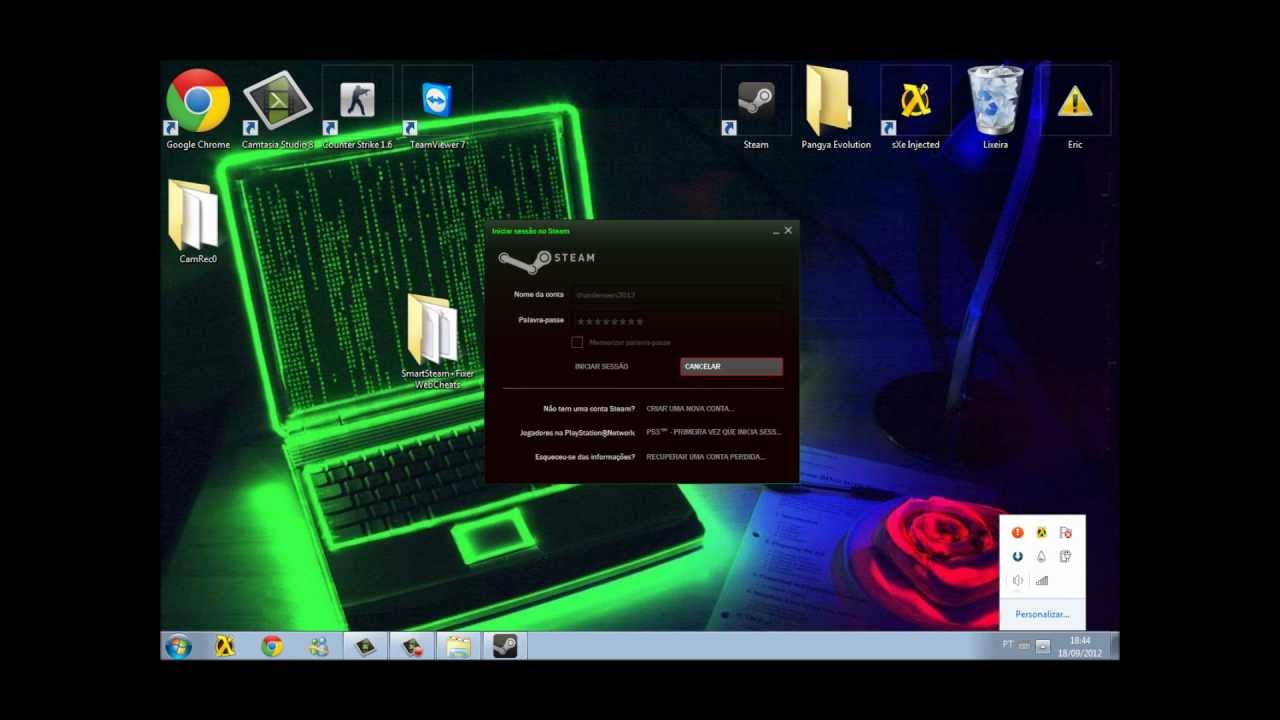Click the network signal bars tray icon
The height and width of the screenshot is (720, 1280).
pyautogui.click(x=1042, y=580)
